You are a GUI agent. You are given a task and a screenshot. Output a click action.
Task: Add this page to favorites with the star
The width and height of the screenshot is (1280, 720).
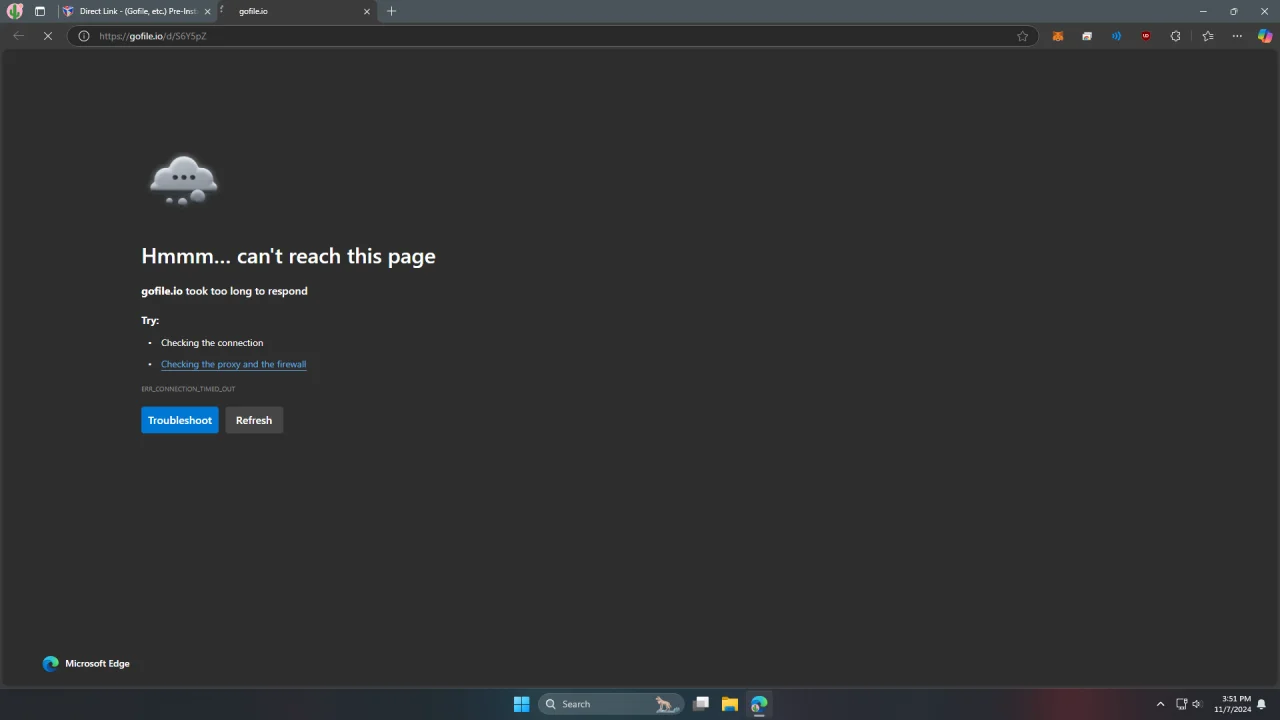(1022, 36)
